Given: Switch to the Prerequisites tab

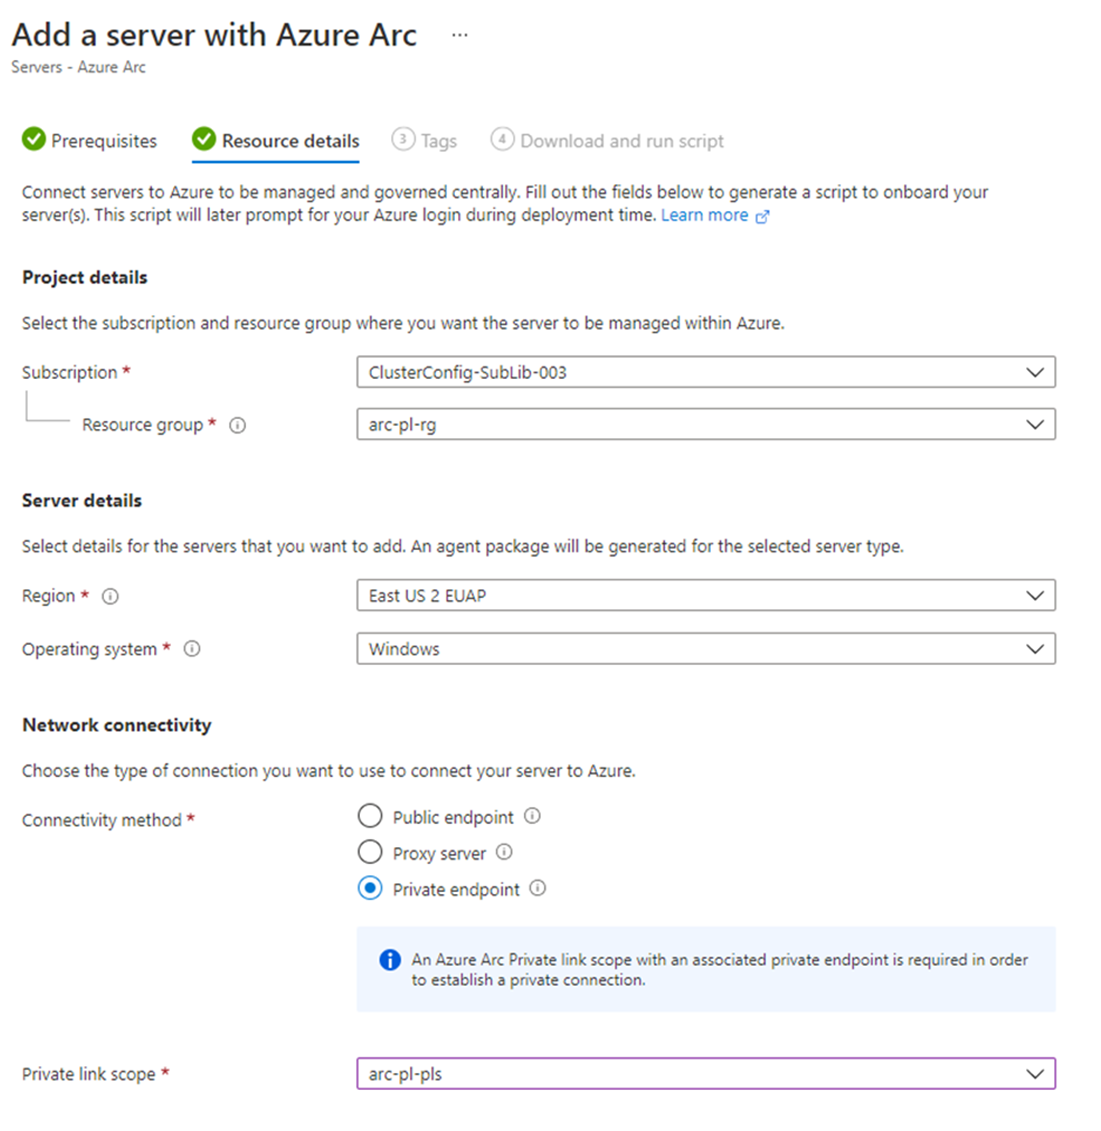Looking at the screenshot, I should [x=90, y=141].
